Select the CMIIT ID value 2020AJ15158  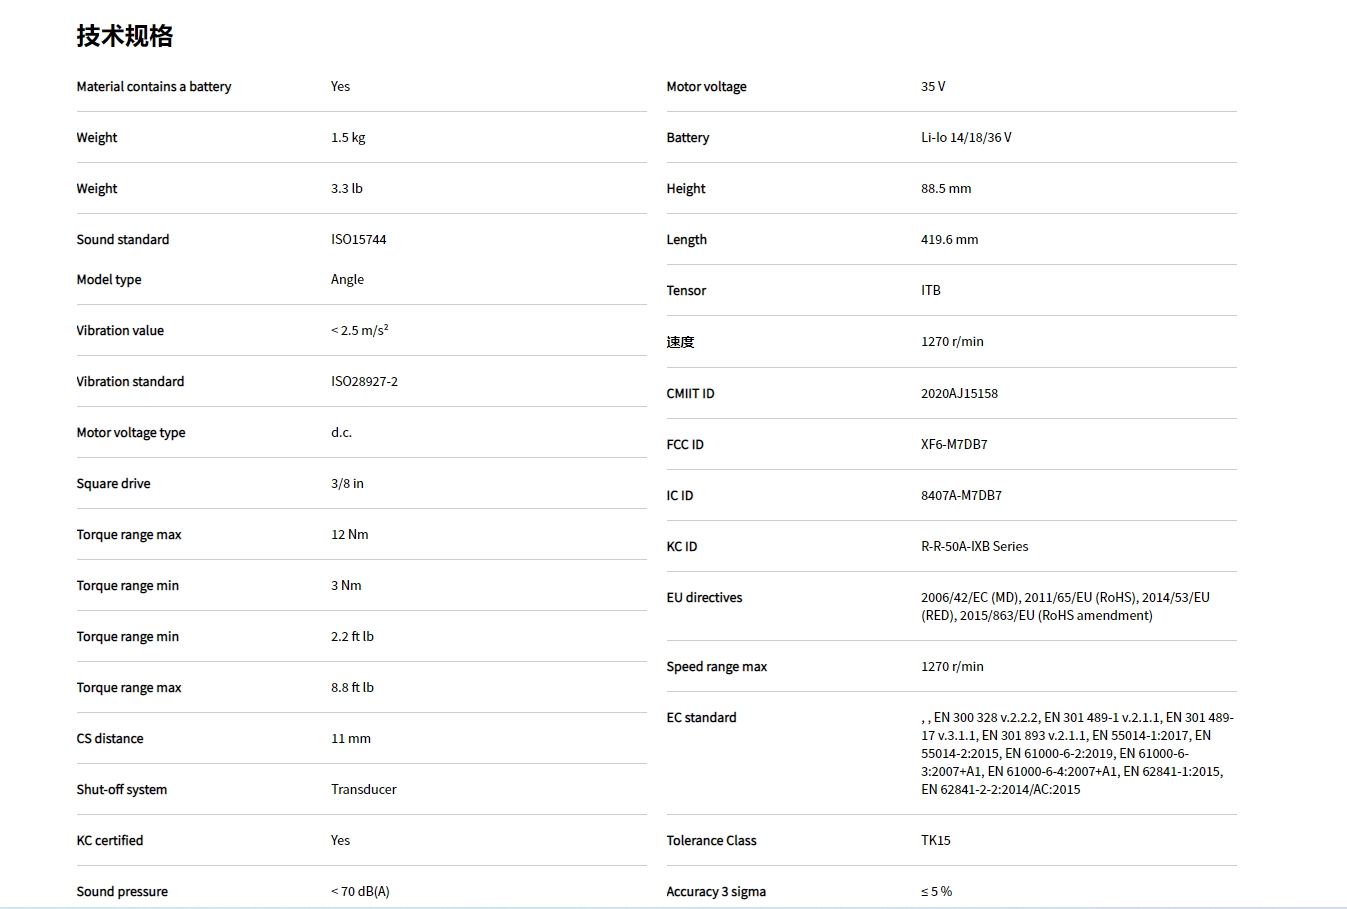pyautogui.click(x=959, y=394)
